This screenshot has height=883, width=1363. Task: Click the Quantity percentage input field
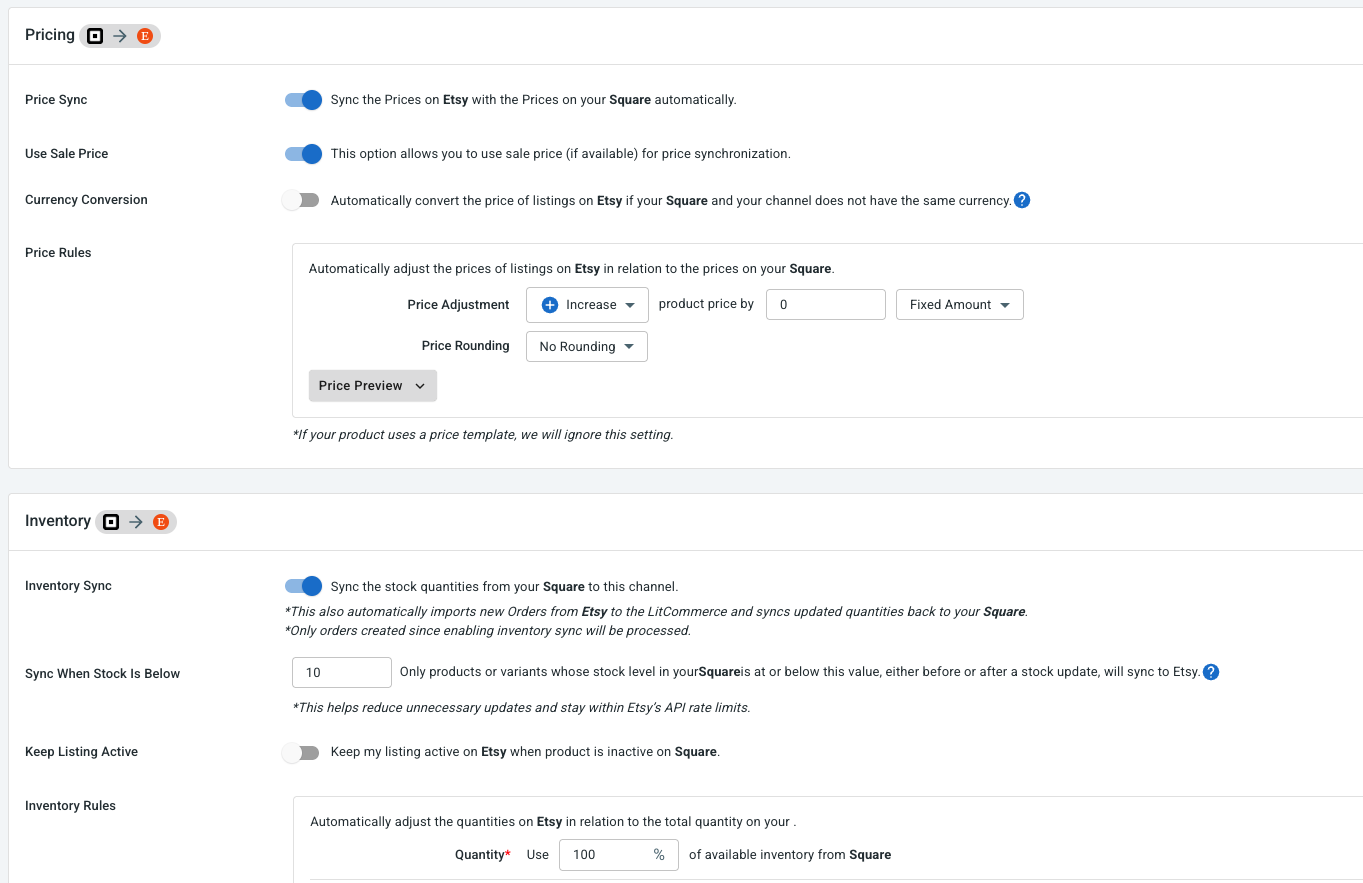pyautogui.click(x=619, y=855)
